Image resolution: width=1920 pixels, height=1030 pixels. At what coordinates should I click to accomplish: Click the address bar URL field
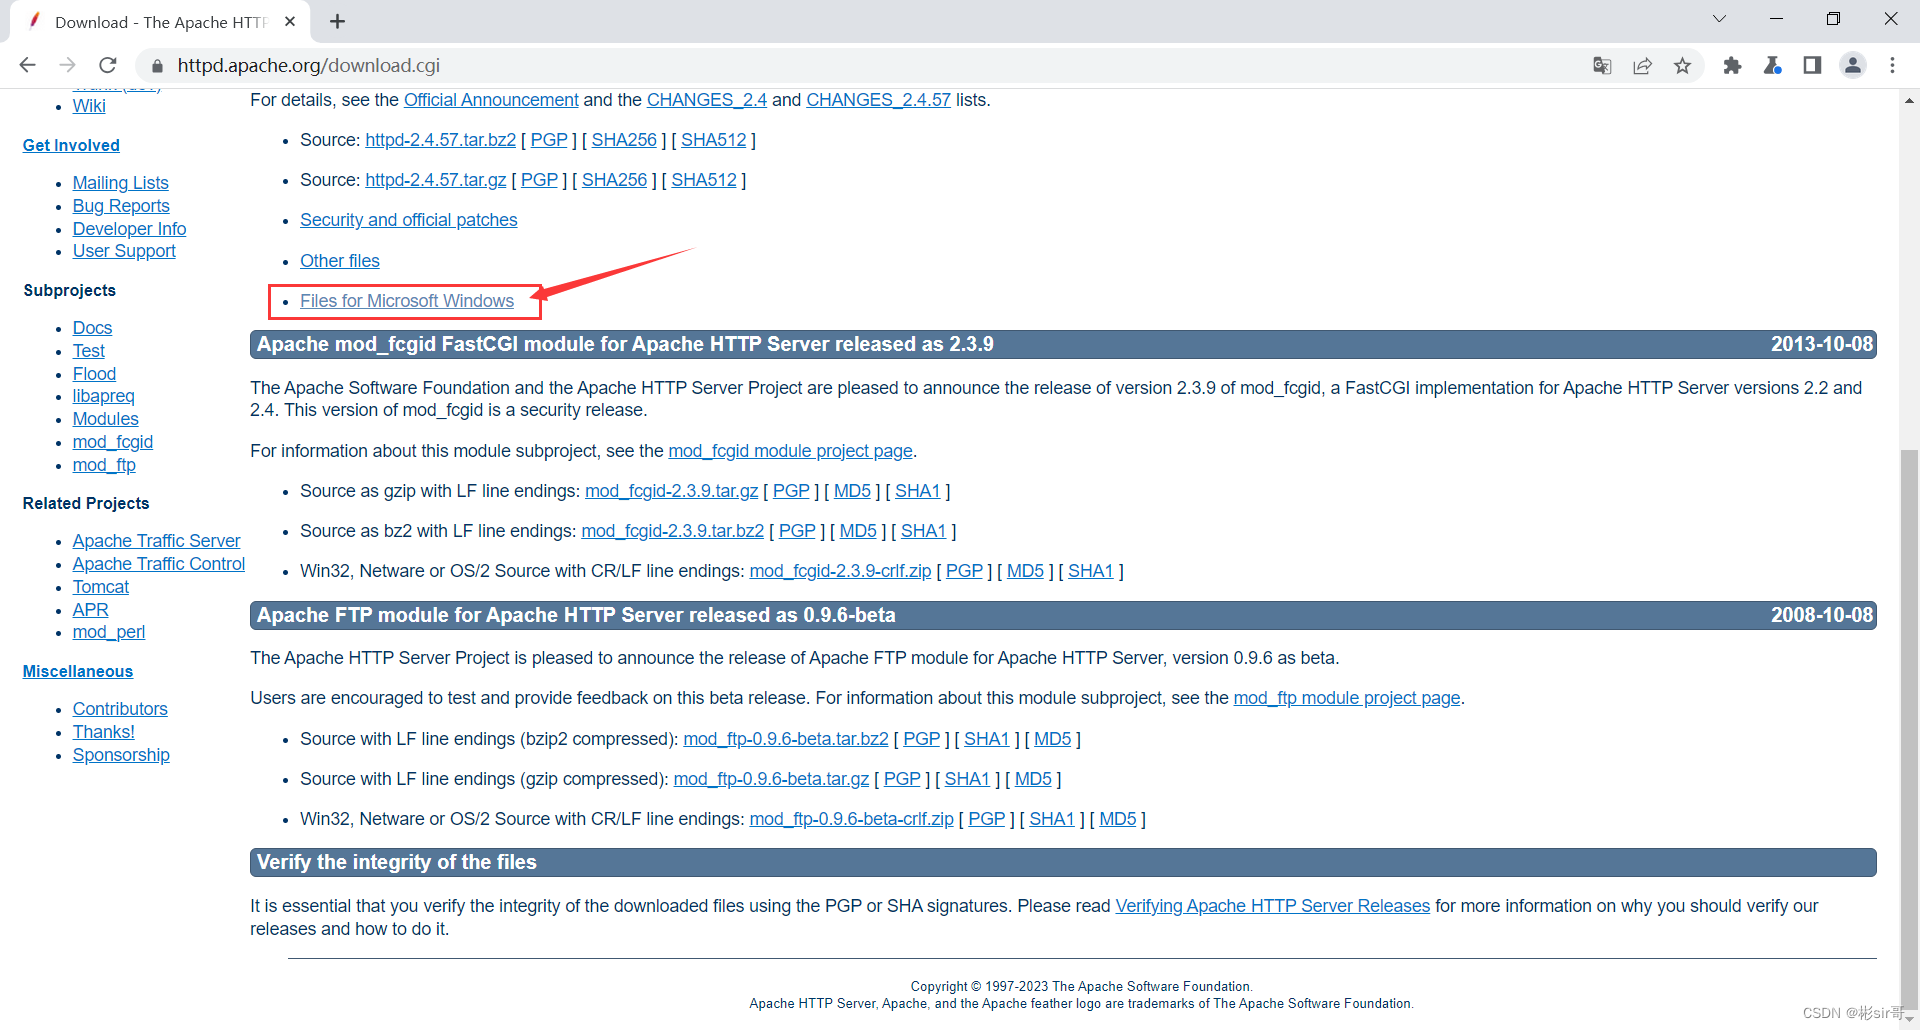coord(860,65)
